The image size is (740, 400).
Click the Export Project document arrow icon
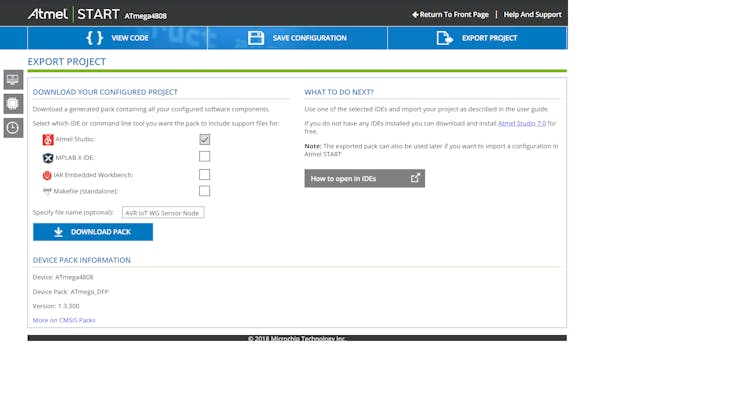coord(445,38)
